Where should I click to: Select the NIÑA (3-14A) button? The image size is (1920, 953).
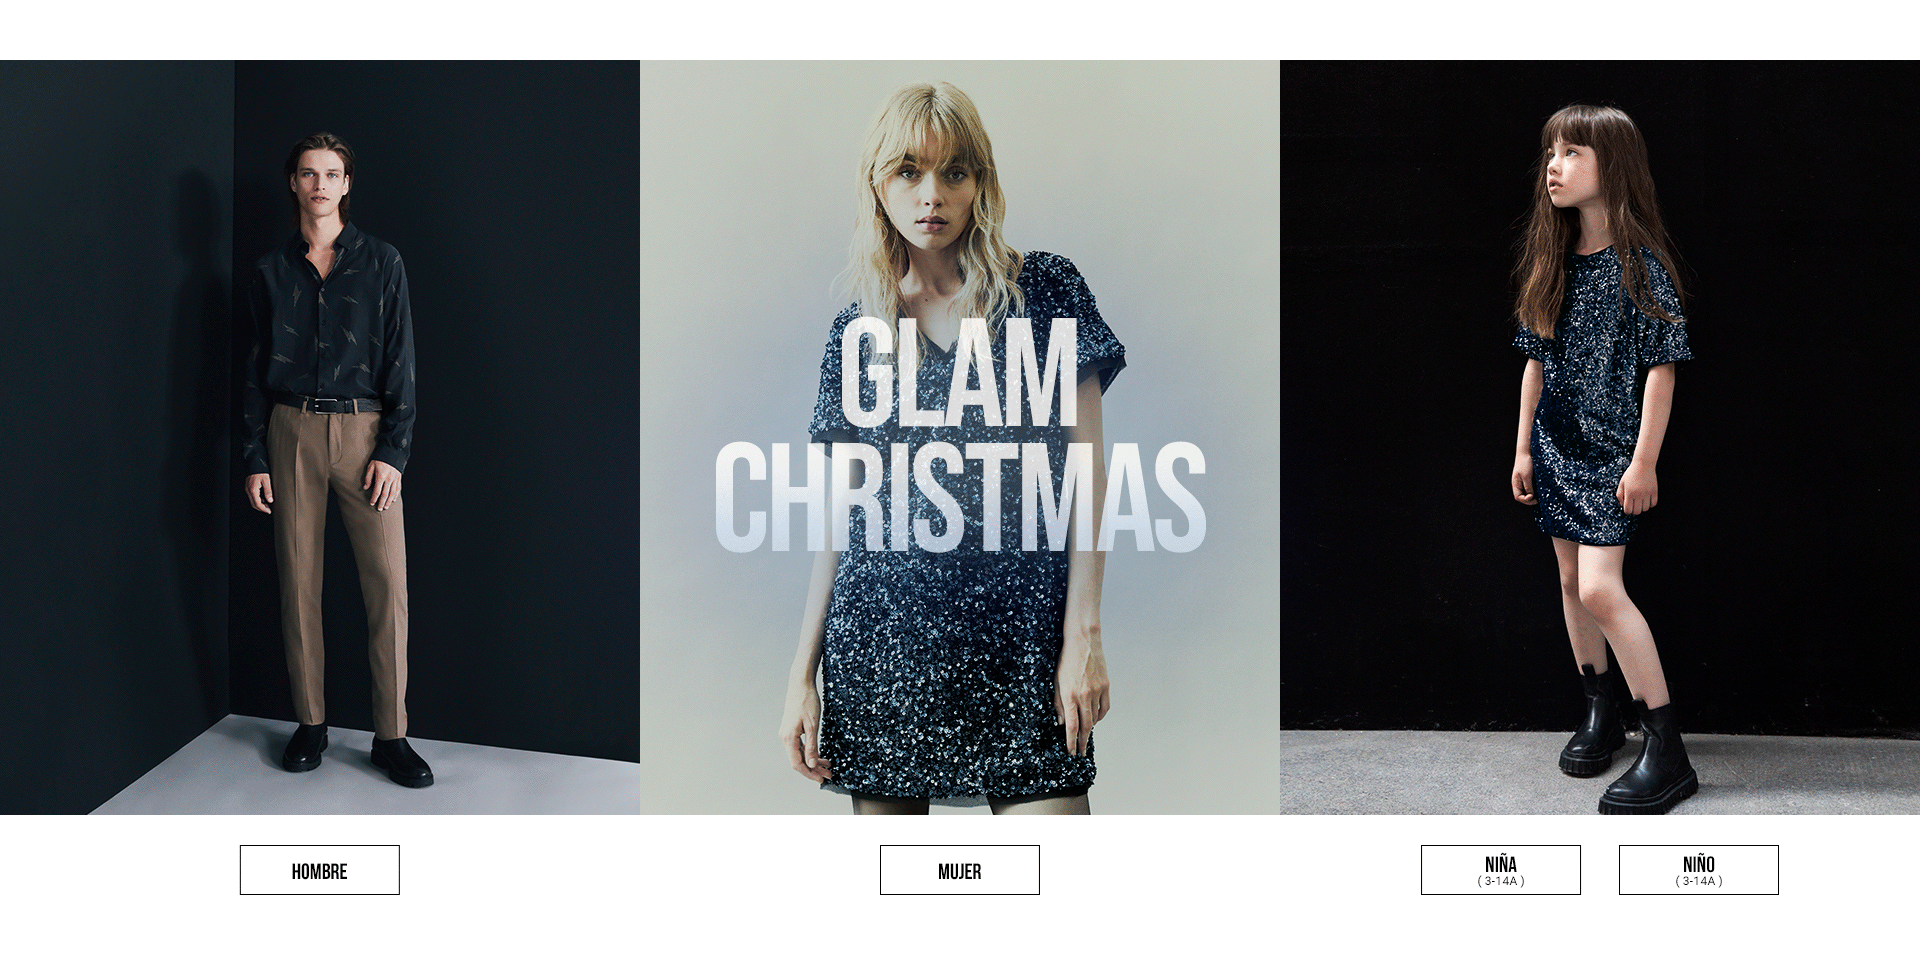(x=1500, y=870)
